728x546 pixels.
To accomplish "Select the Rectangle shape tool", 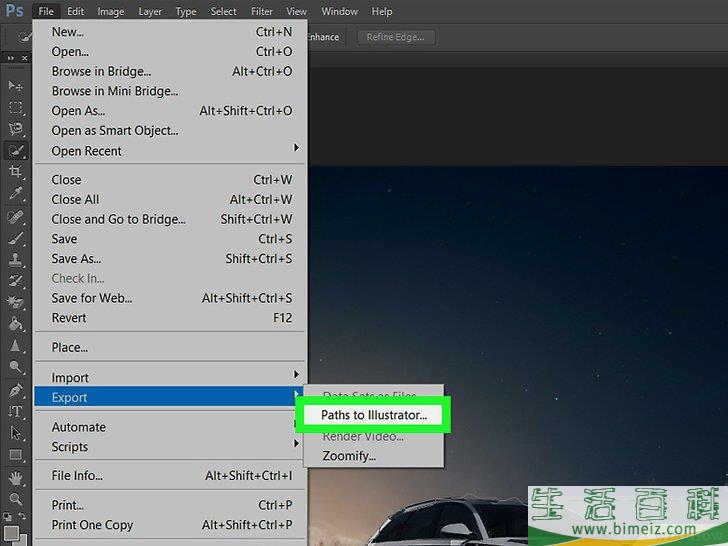I will point(15,454).
